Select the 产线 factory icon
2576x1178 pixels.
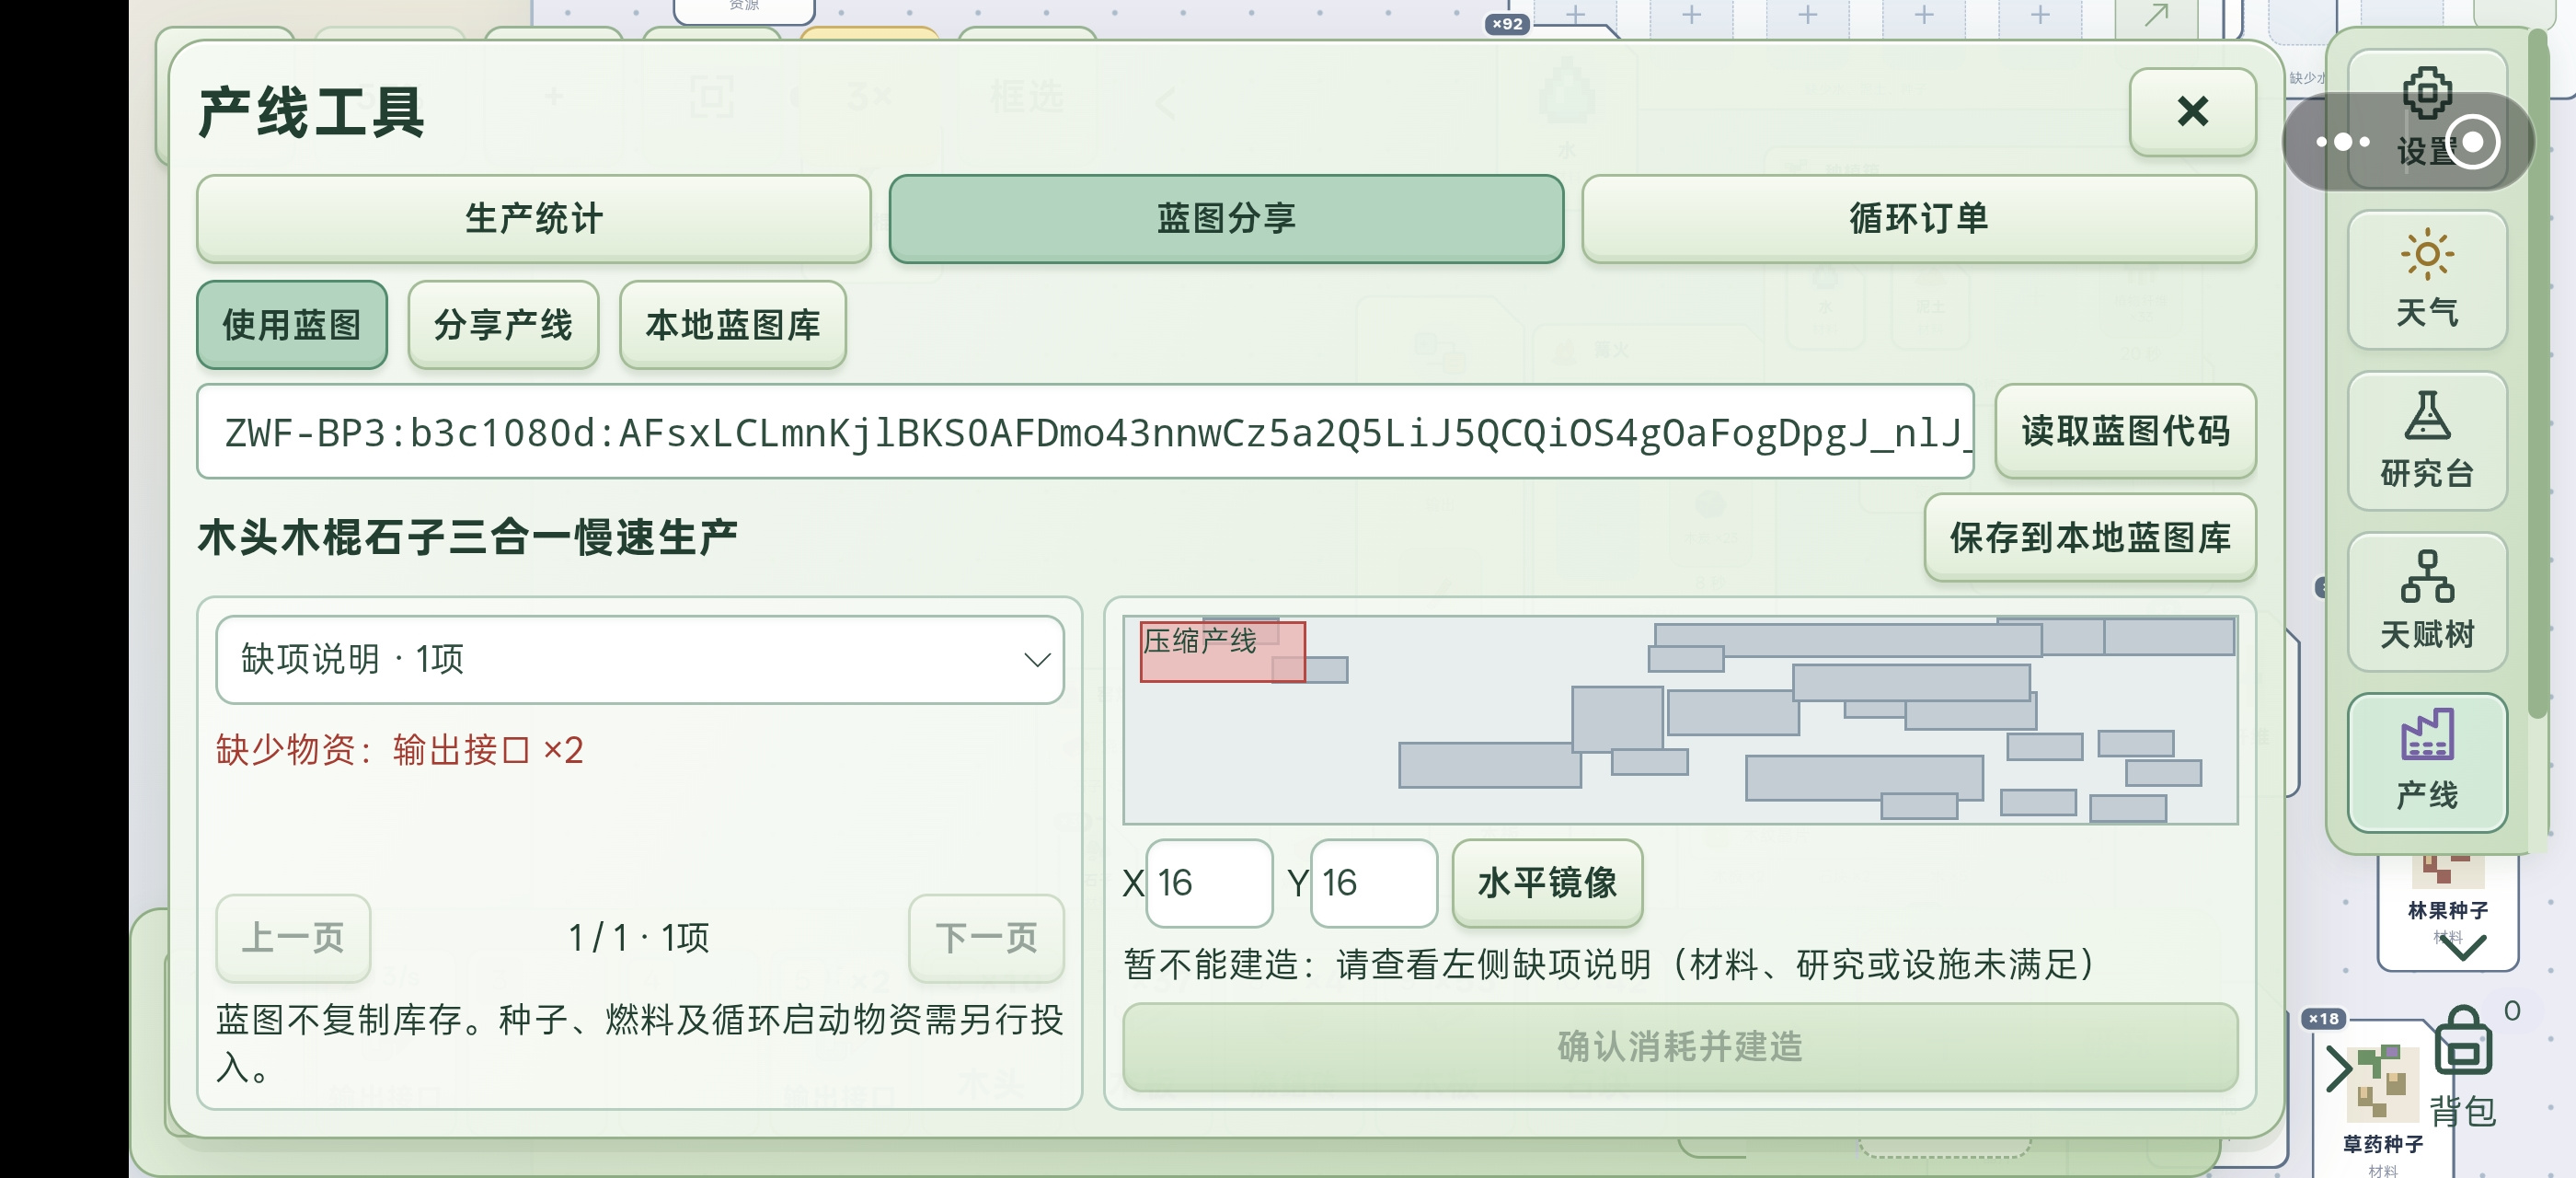tap(2426, 762)
